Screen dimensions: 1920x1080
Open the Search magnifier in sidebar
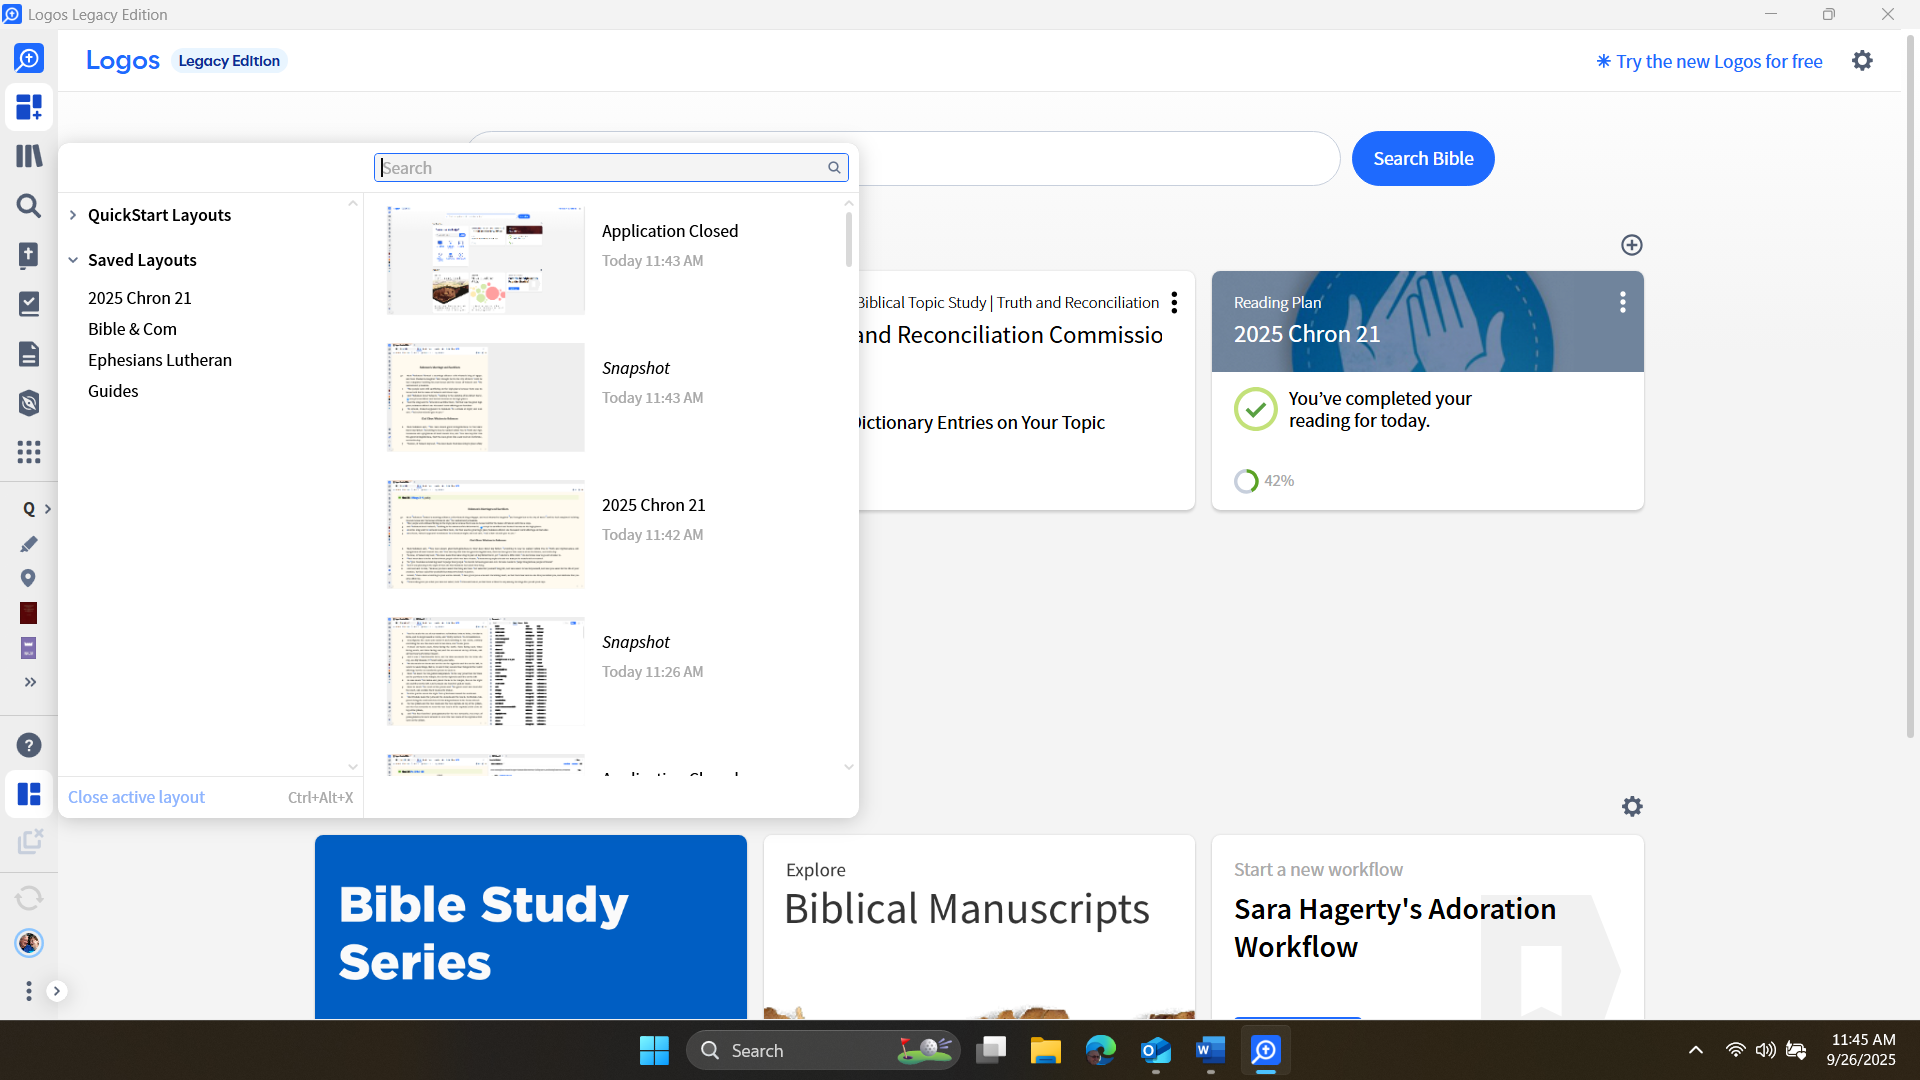(x=29, y=206)
